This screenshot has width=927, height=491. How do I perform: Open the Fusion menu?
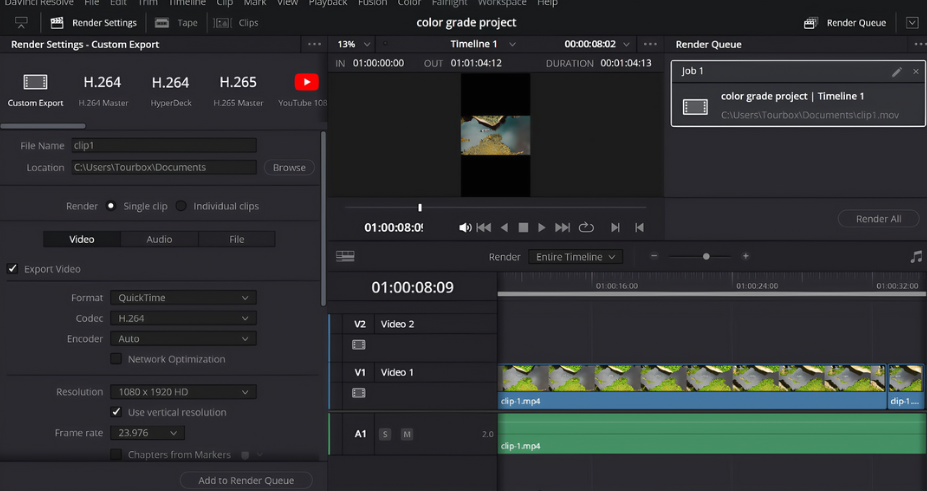(372, 3)
